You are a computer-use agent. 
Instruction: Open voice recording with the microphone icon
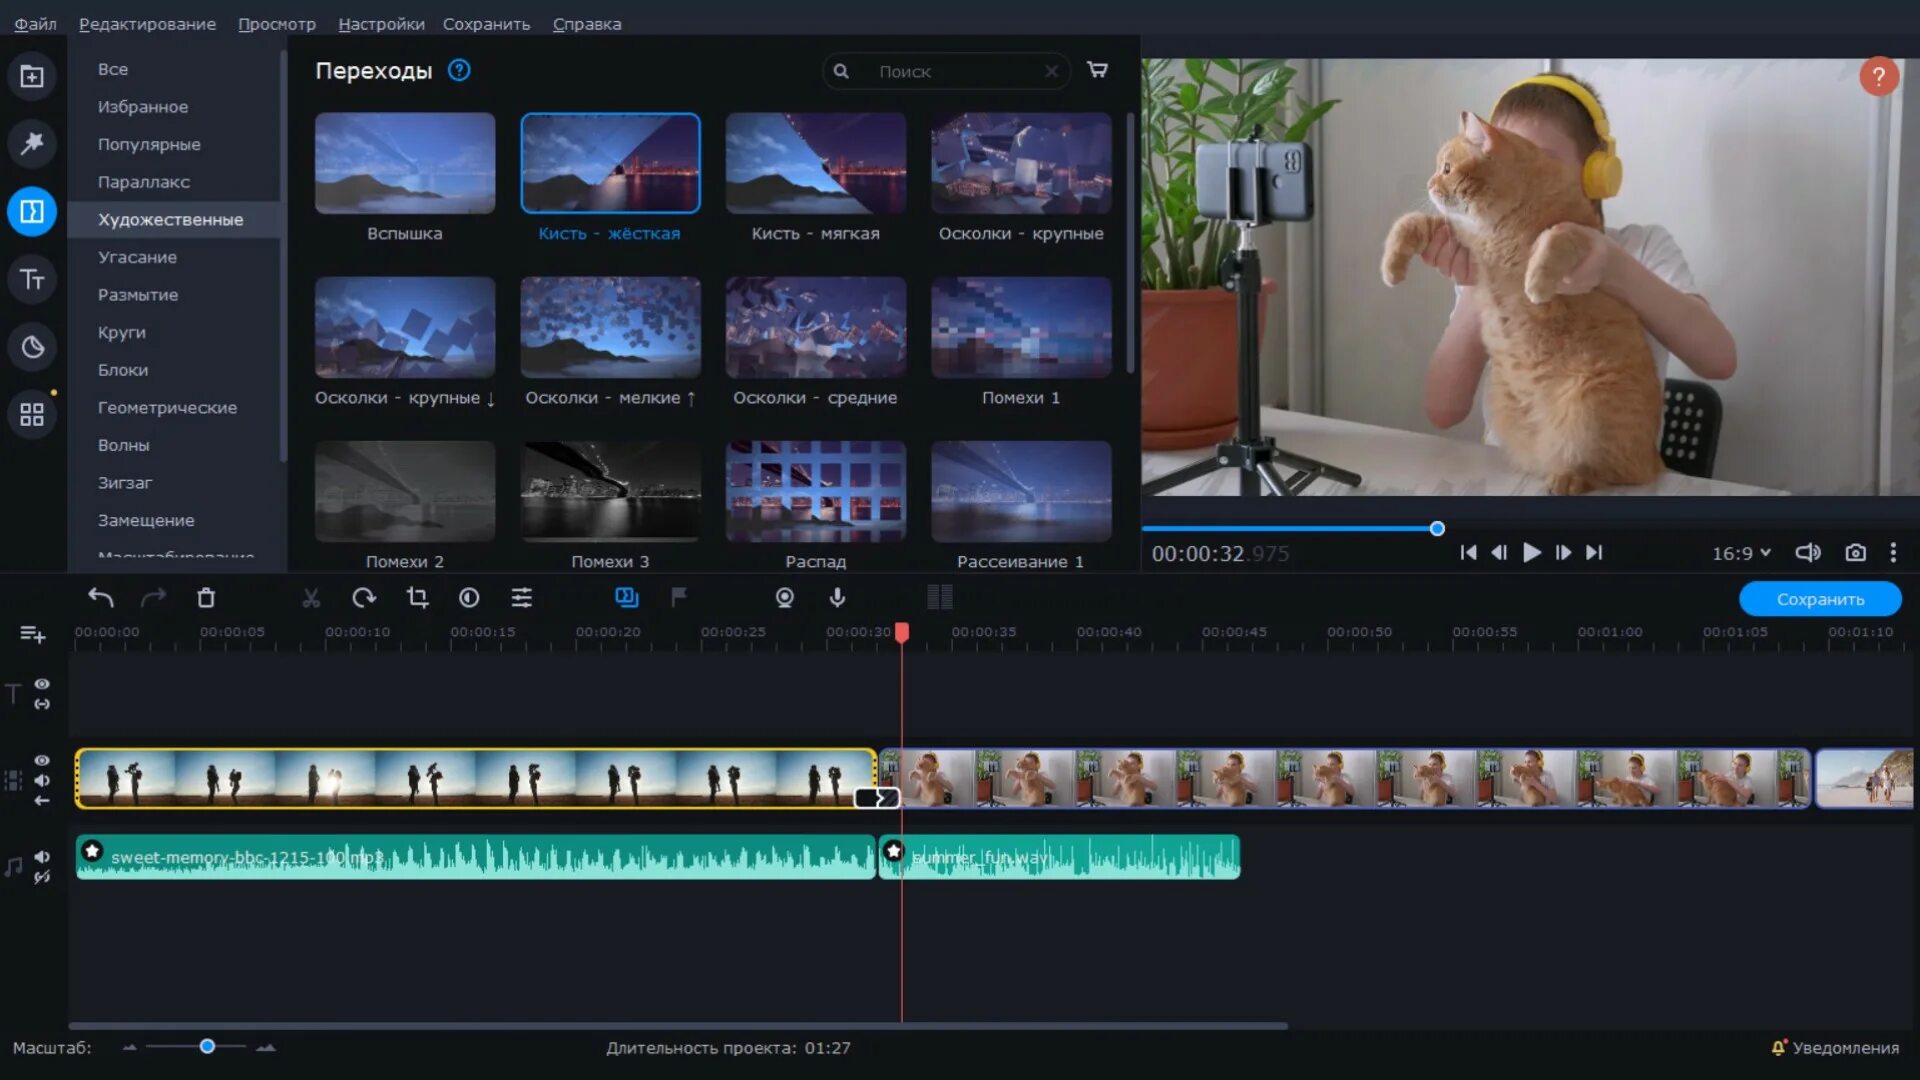tap(838, 597)
